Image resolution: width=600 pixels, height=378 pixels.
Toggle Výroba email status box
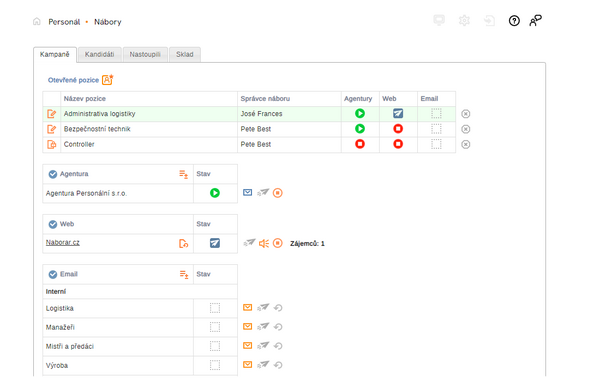click(x=215, y=365)
